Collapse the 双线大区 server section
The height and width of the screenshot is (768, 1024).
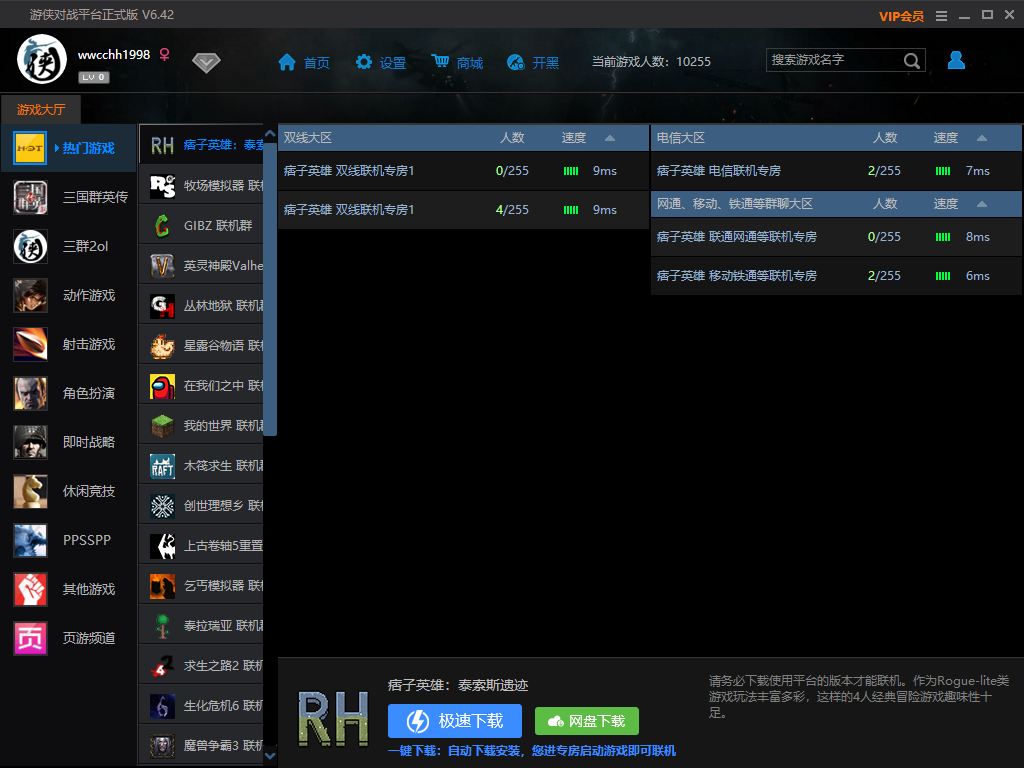point(610,138)
